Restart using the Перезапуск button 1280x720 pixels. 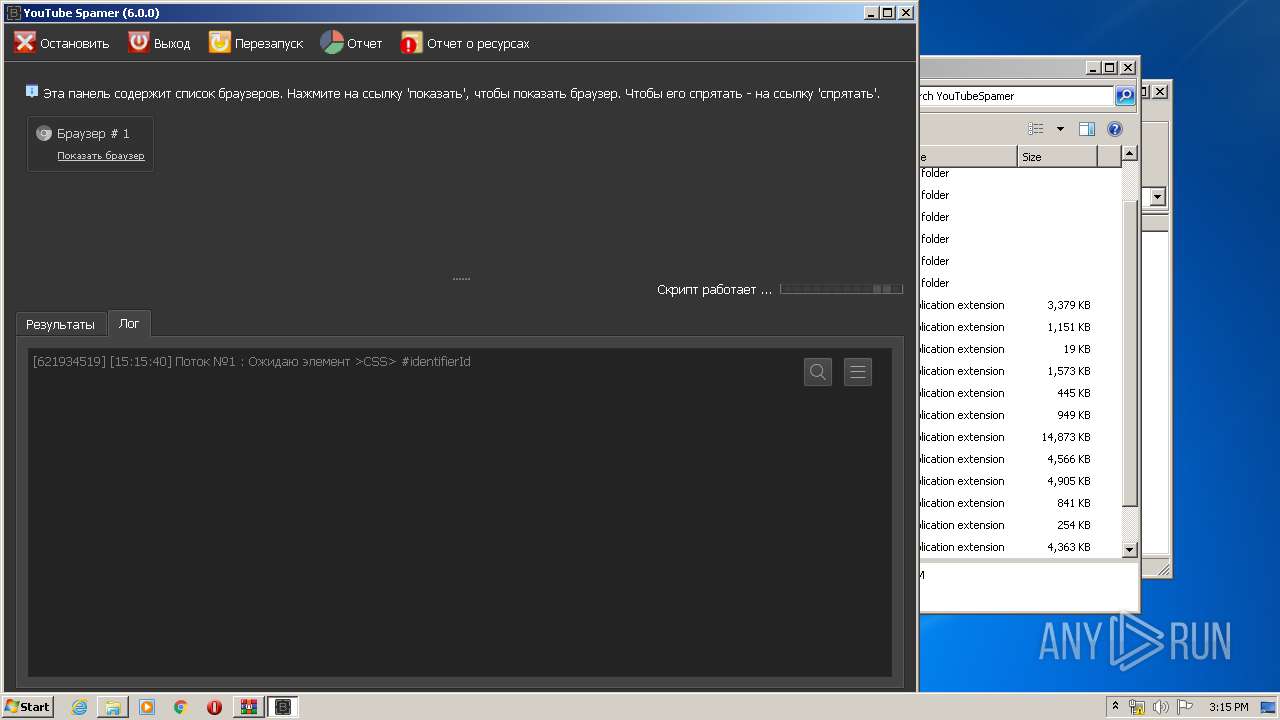coord(255,43)
